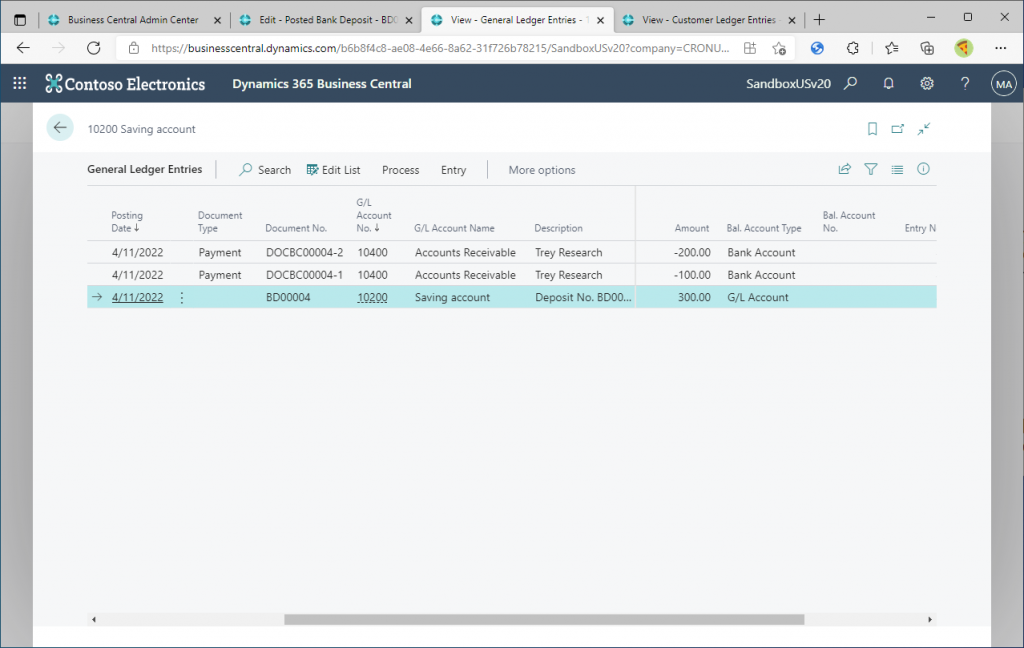This screenshot has height=648, width=1024.
Task: Sort by the Posting Date column header
Action: pyautogui.click(x=127, y=221)
